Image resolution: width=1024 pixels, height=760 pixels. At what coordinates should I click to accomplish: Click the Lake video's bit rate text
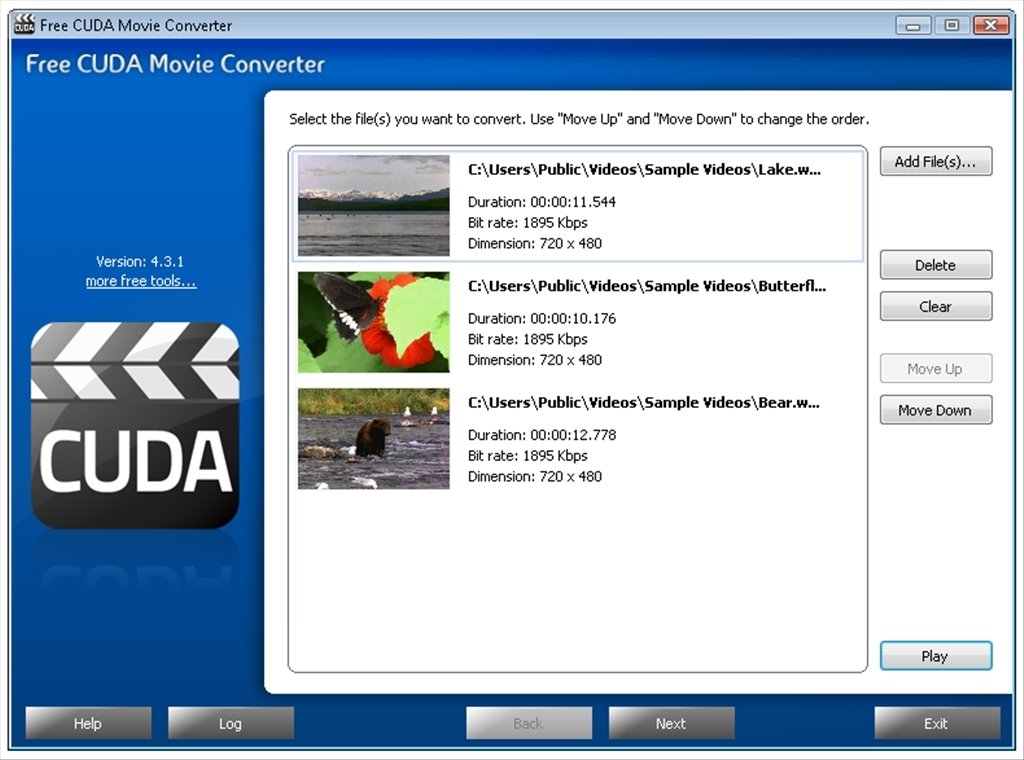pyautogui.click(x=528, y=223)
